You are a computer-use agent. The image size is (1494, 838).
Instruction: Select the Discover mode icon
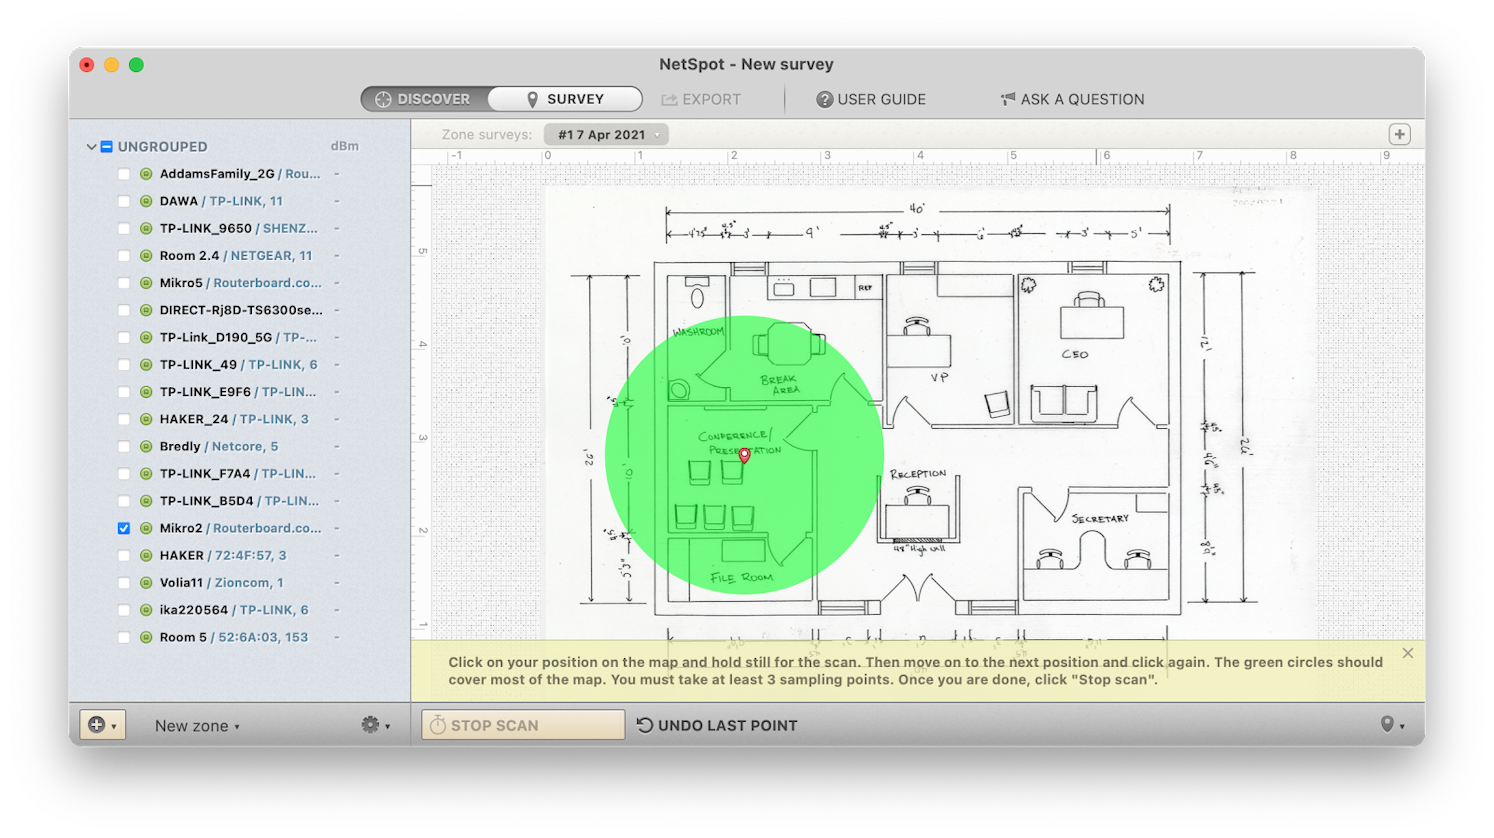[x=382, y=98]
